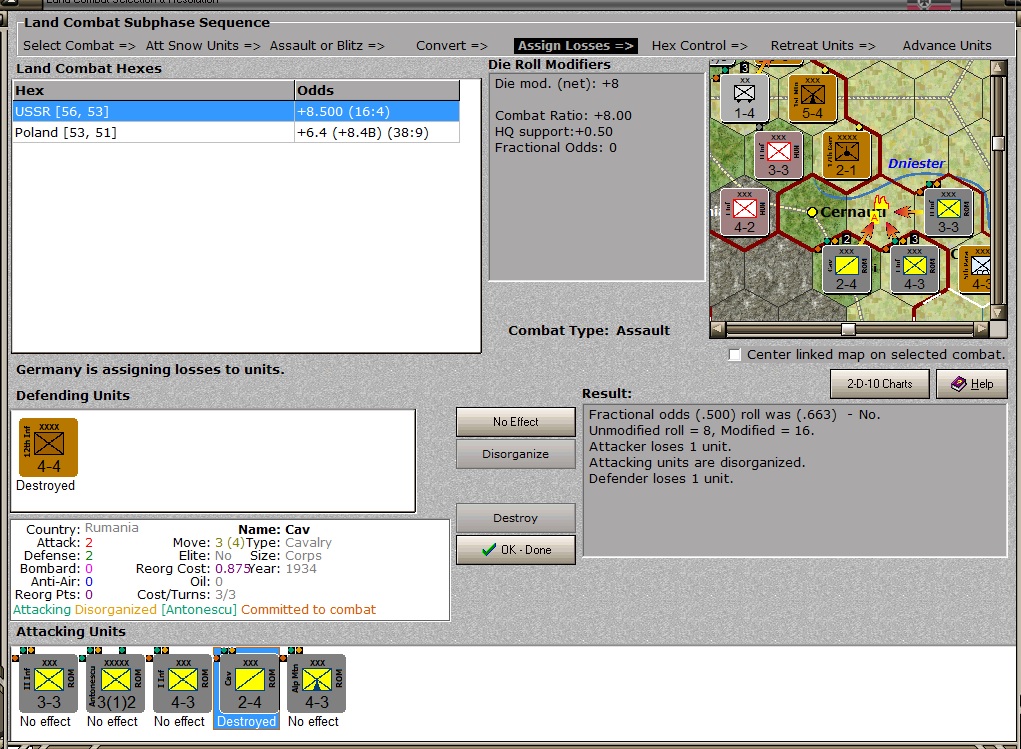Click the map vertical scrollbar thumb

coord(998,144)
